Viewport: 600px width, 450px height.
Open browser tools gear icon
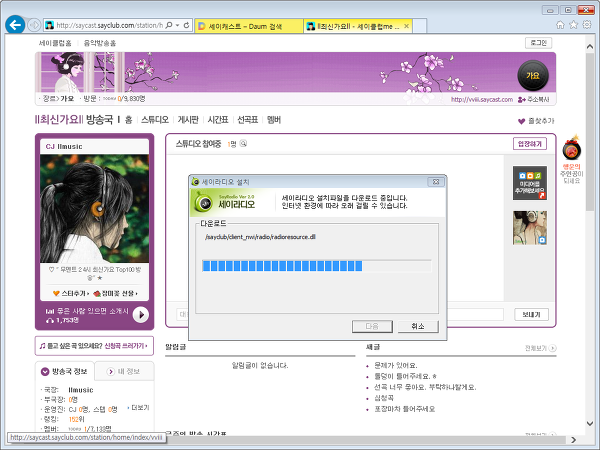tap(587, 25)
